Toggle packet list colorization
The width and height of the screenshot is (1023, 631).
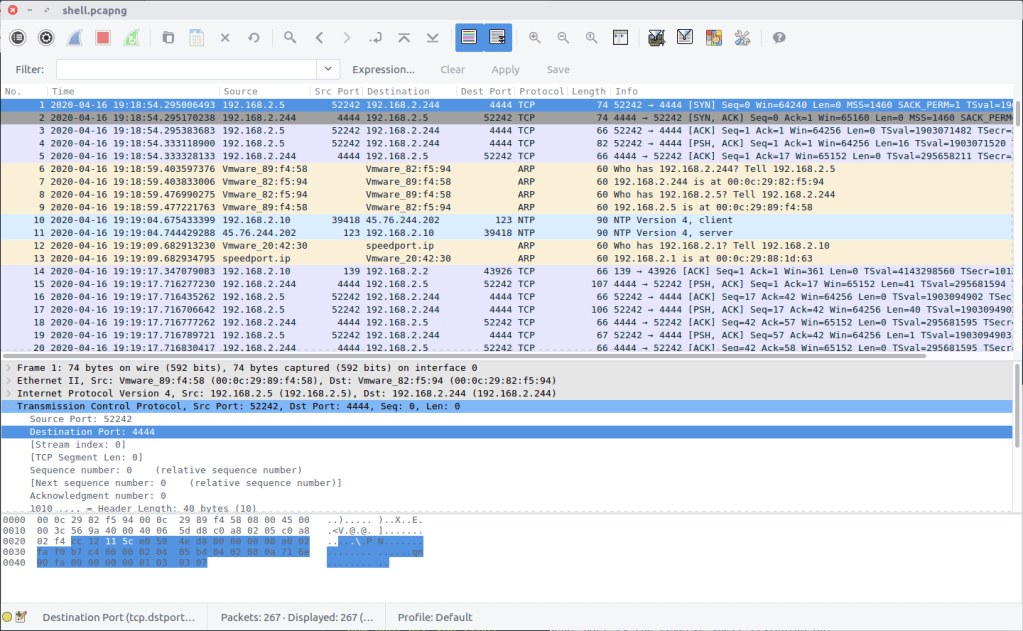(468, 37)
